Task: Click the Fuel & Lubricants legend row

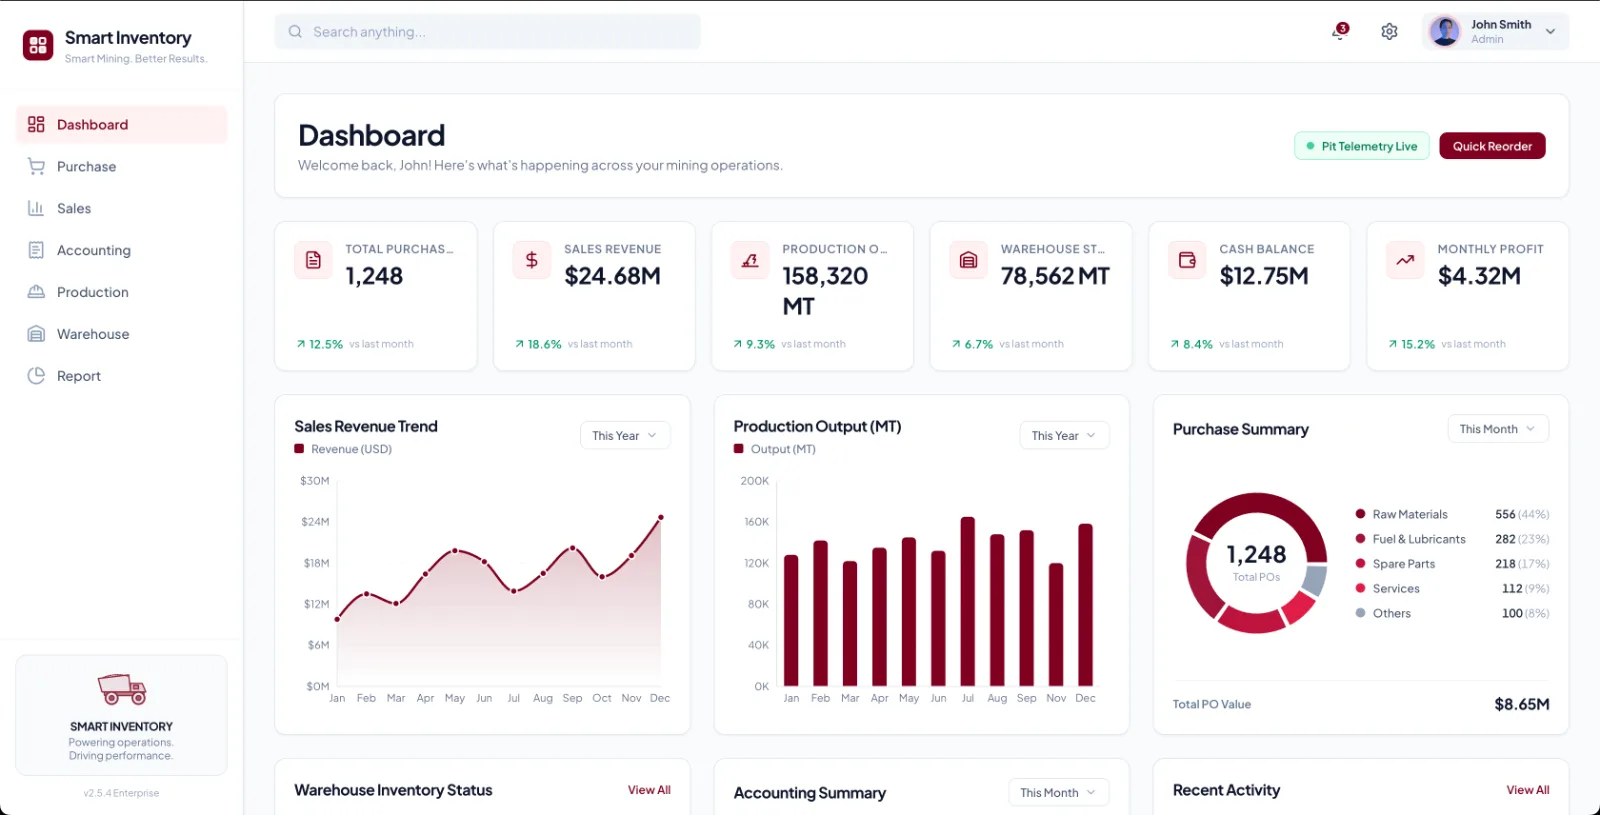Action: [1452, 539]
